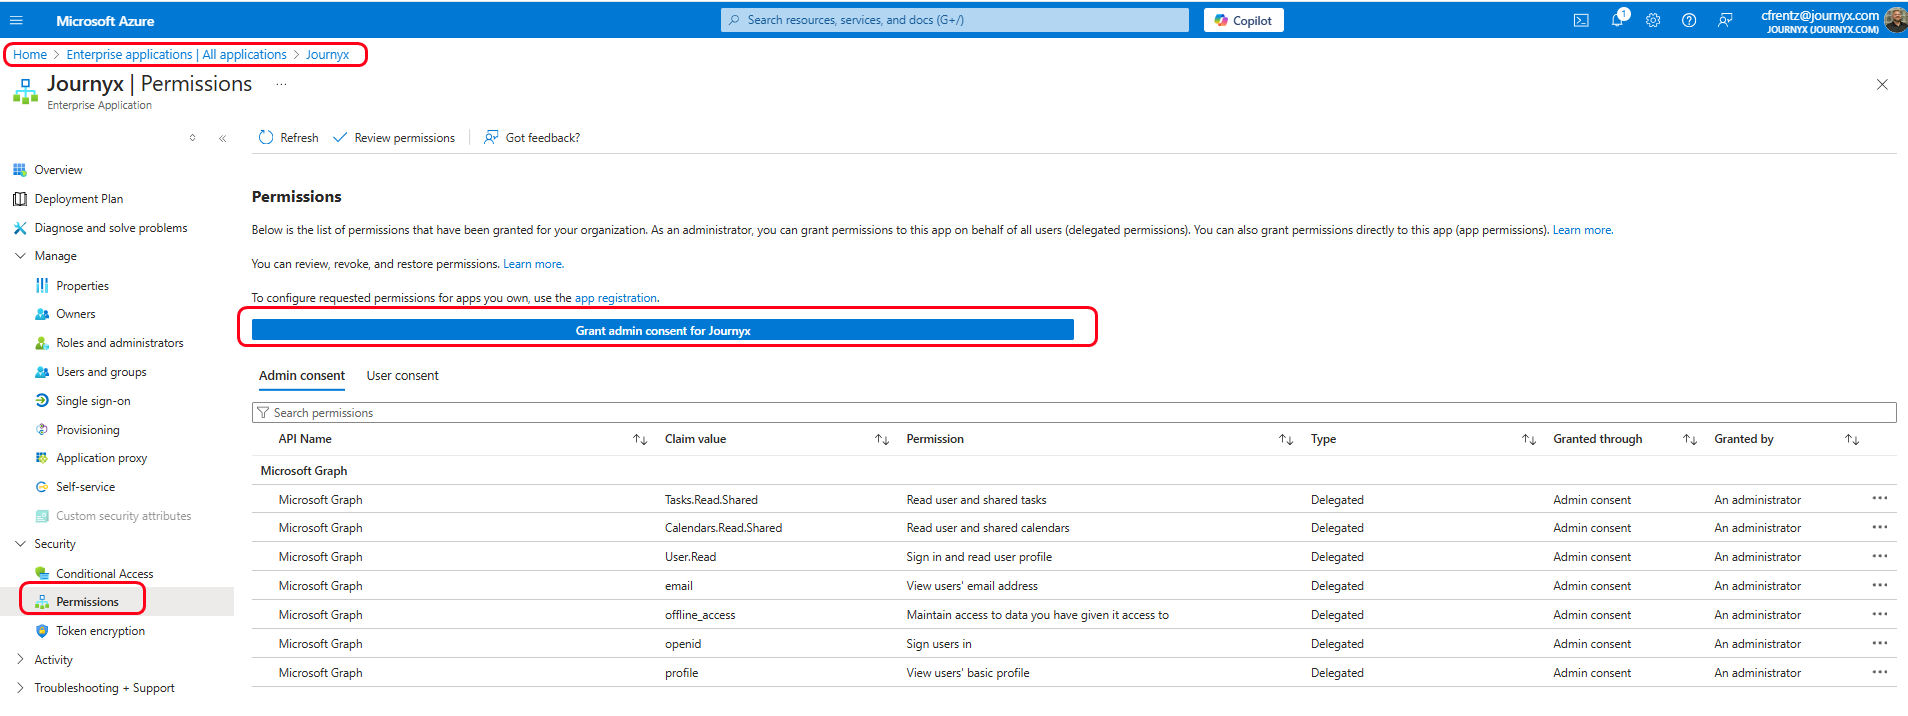Open Learn more after app permissions text
The width and height of the screenshot is (1908, 716).
point(1582,230)
